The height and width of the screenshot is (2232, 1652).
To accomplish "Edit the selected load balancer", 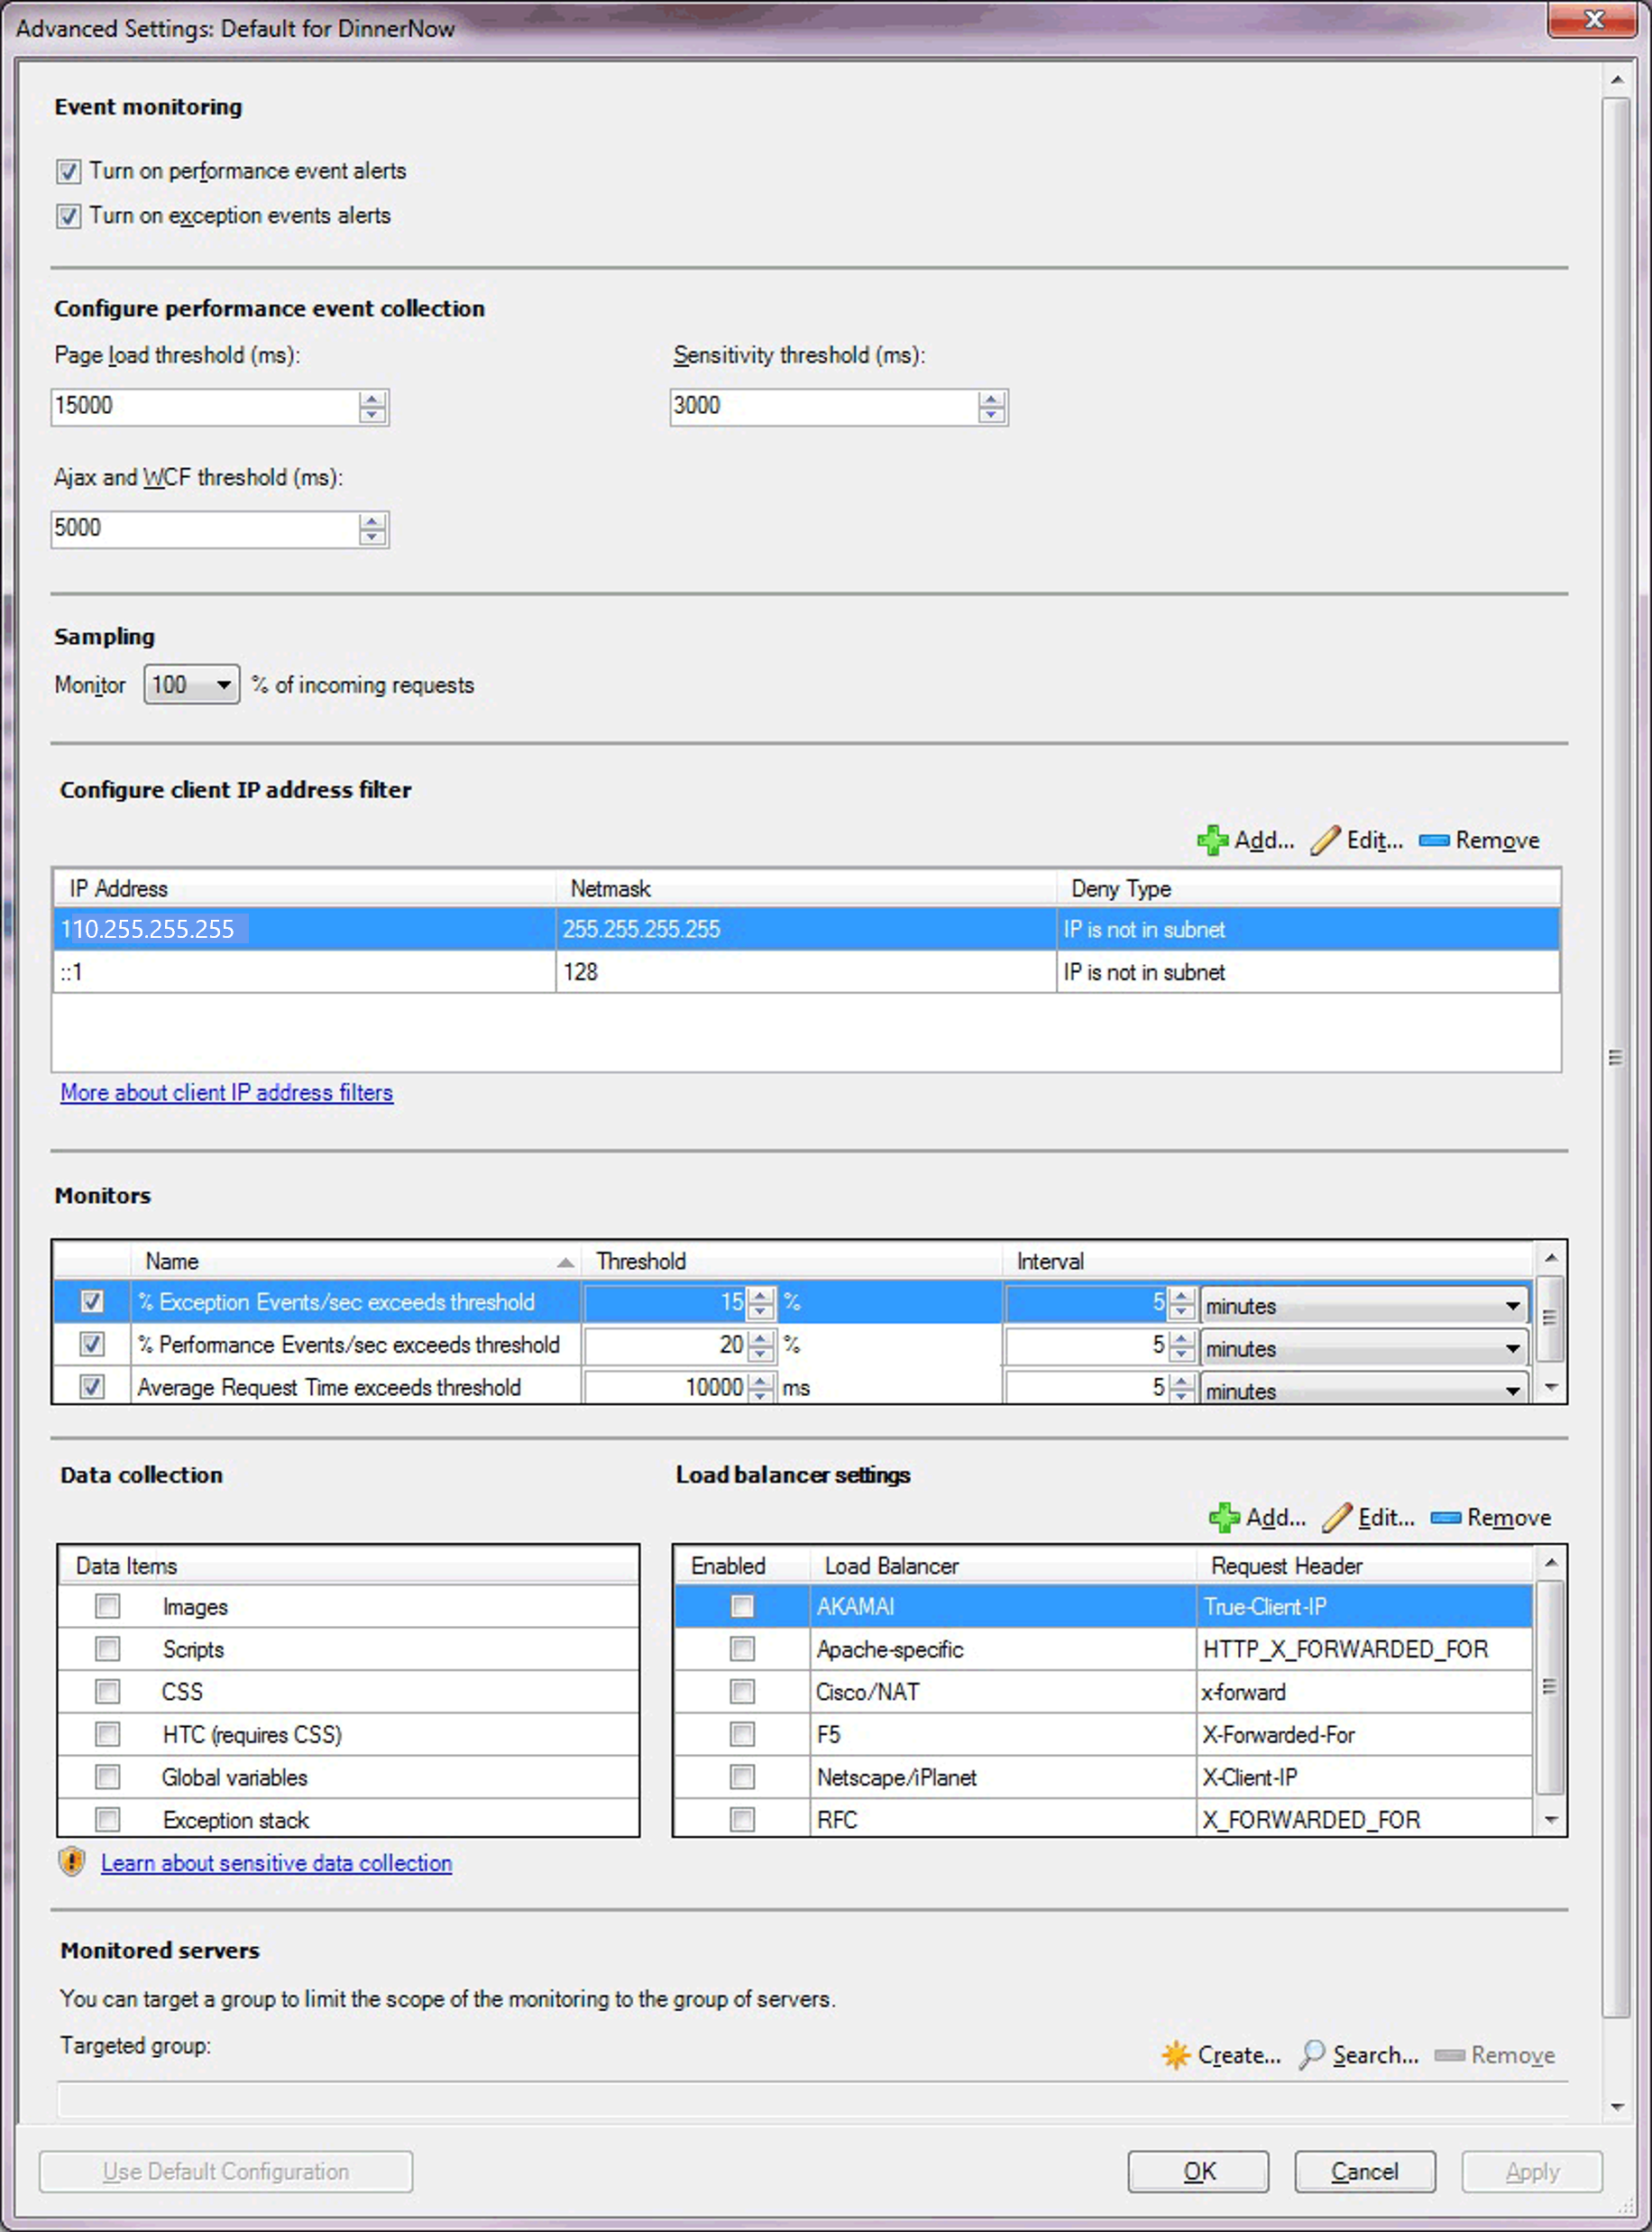I will pyautogui.click(x=1368, y=1517).
